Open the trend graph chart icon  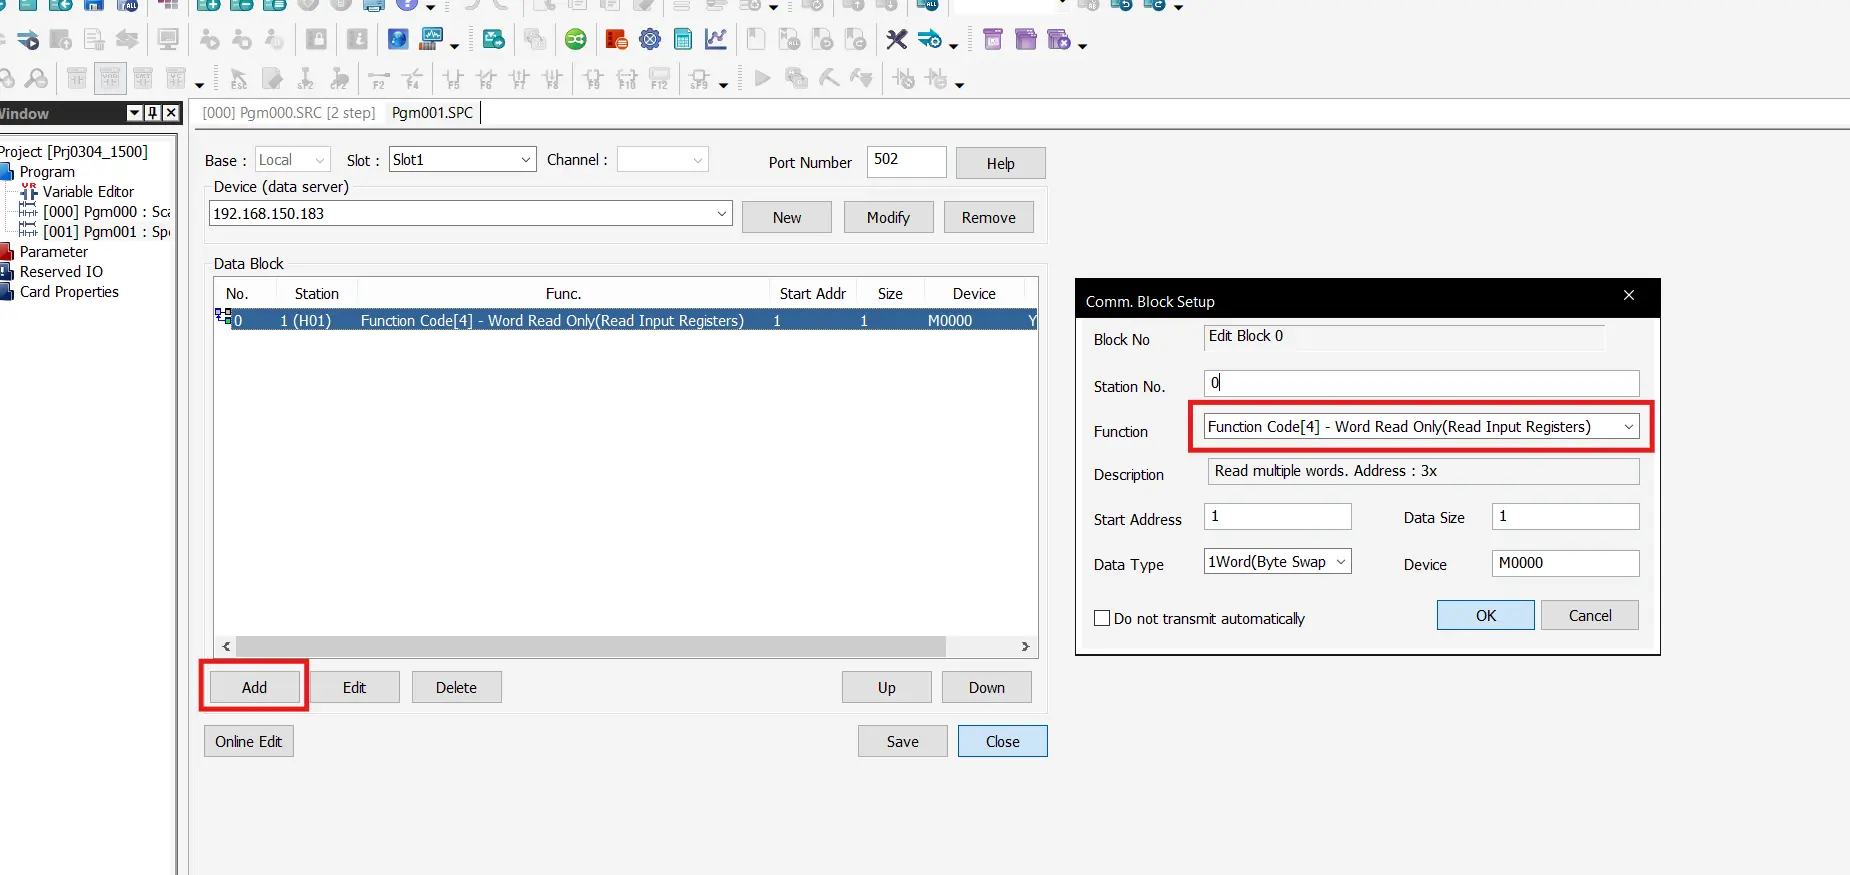coord(716,40)
